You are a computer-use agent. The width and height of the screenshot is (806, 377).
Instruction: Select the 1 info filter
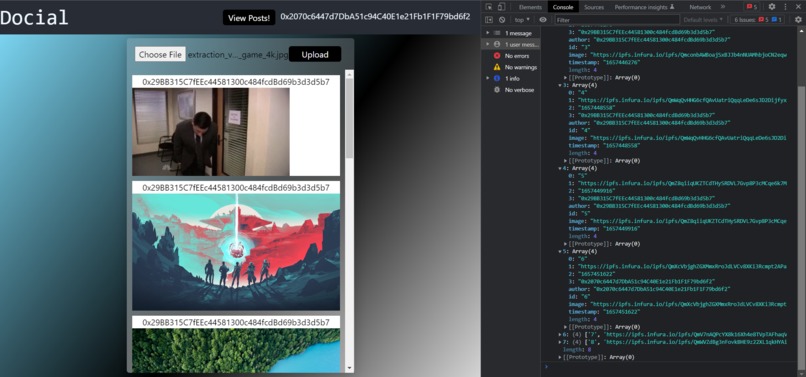(x=507, y=78)
